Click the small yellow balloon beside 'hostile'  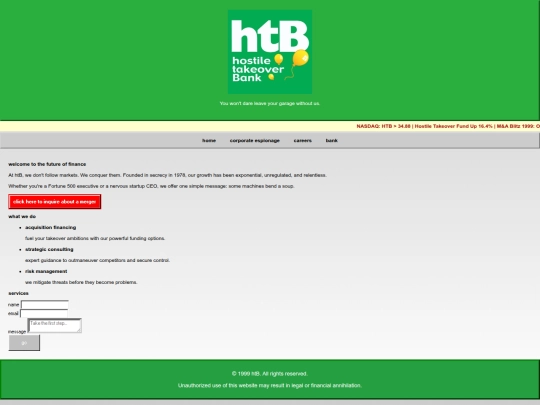click(x=279, y=59)
